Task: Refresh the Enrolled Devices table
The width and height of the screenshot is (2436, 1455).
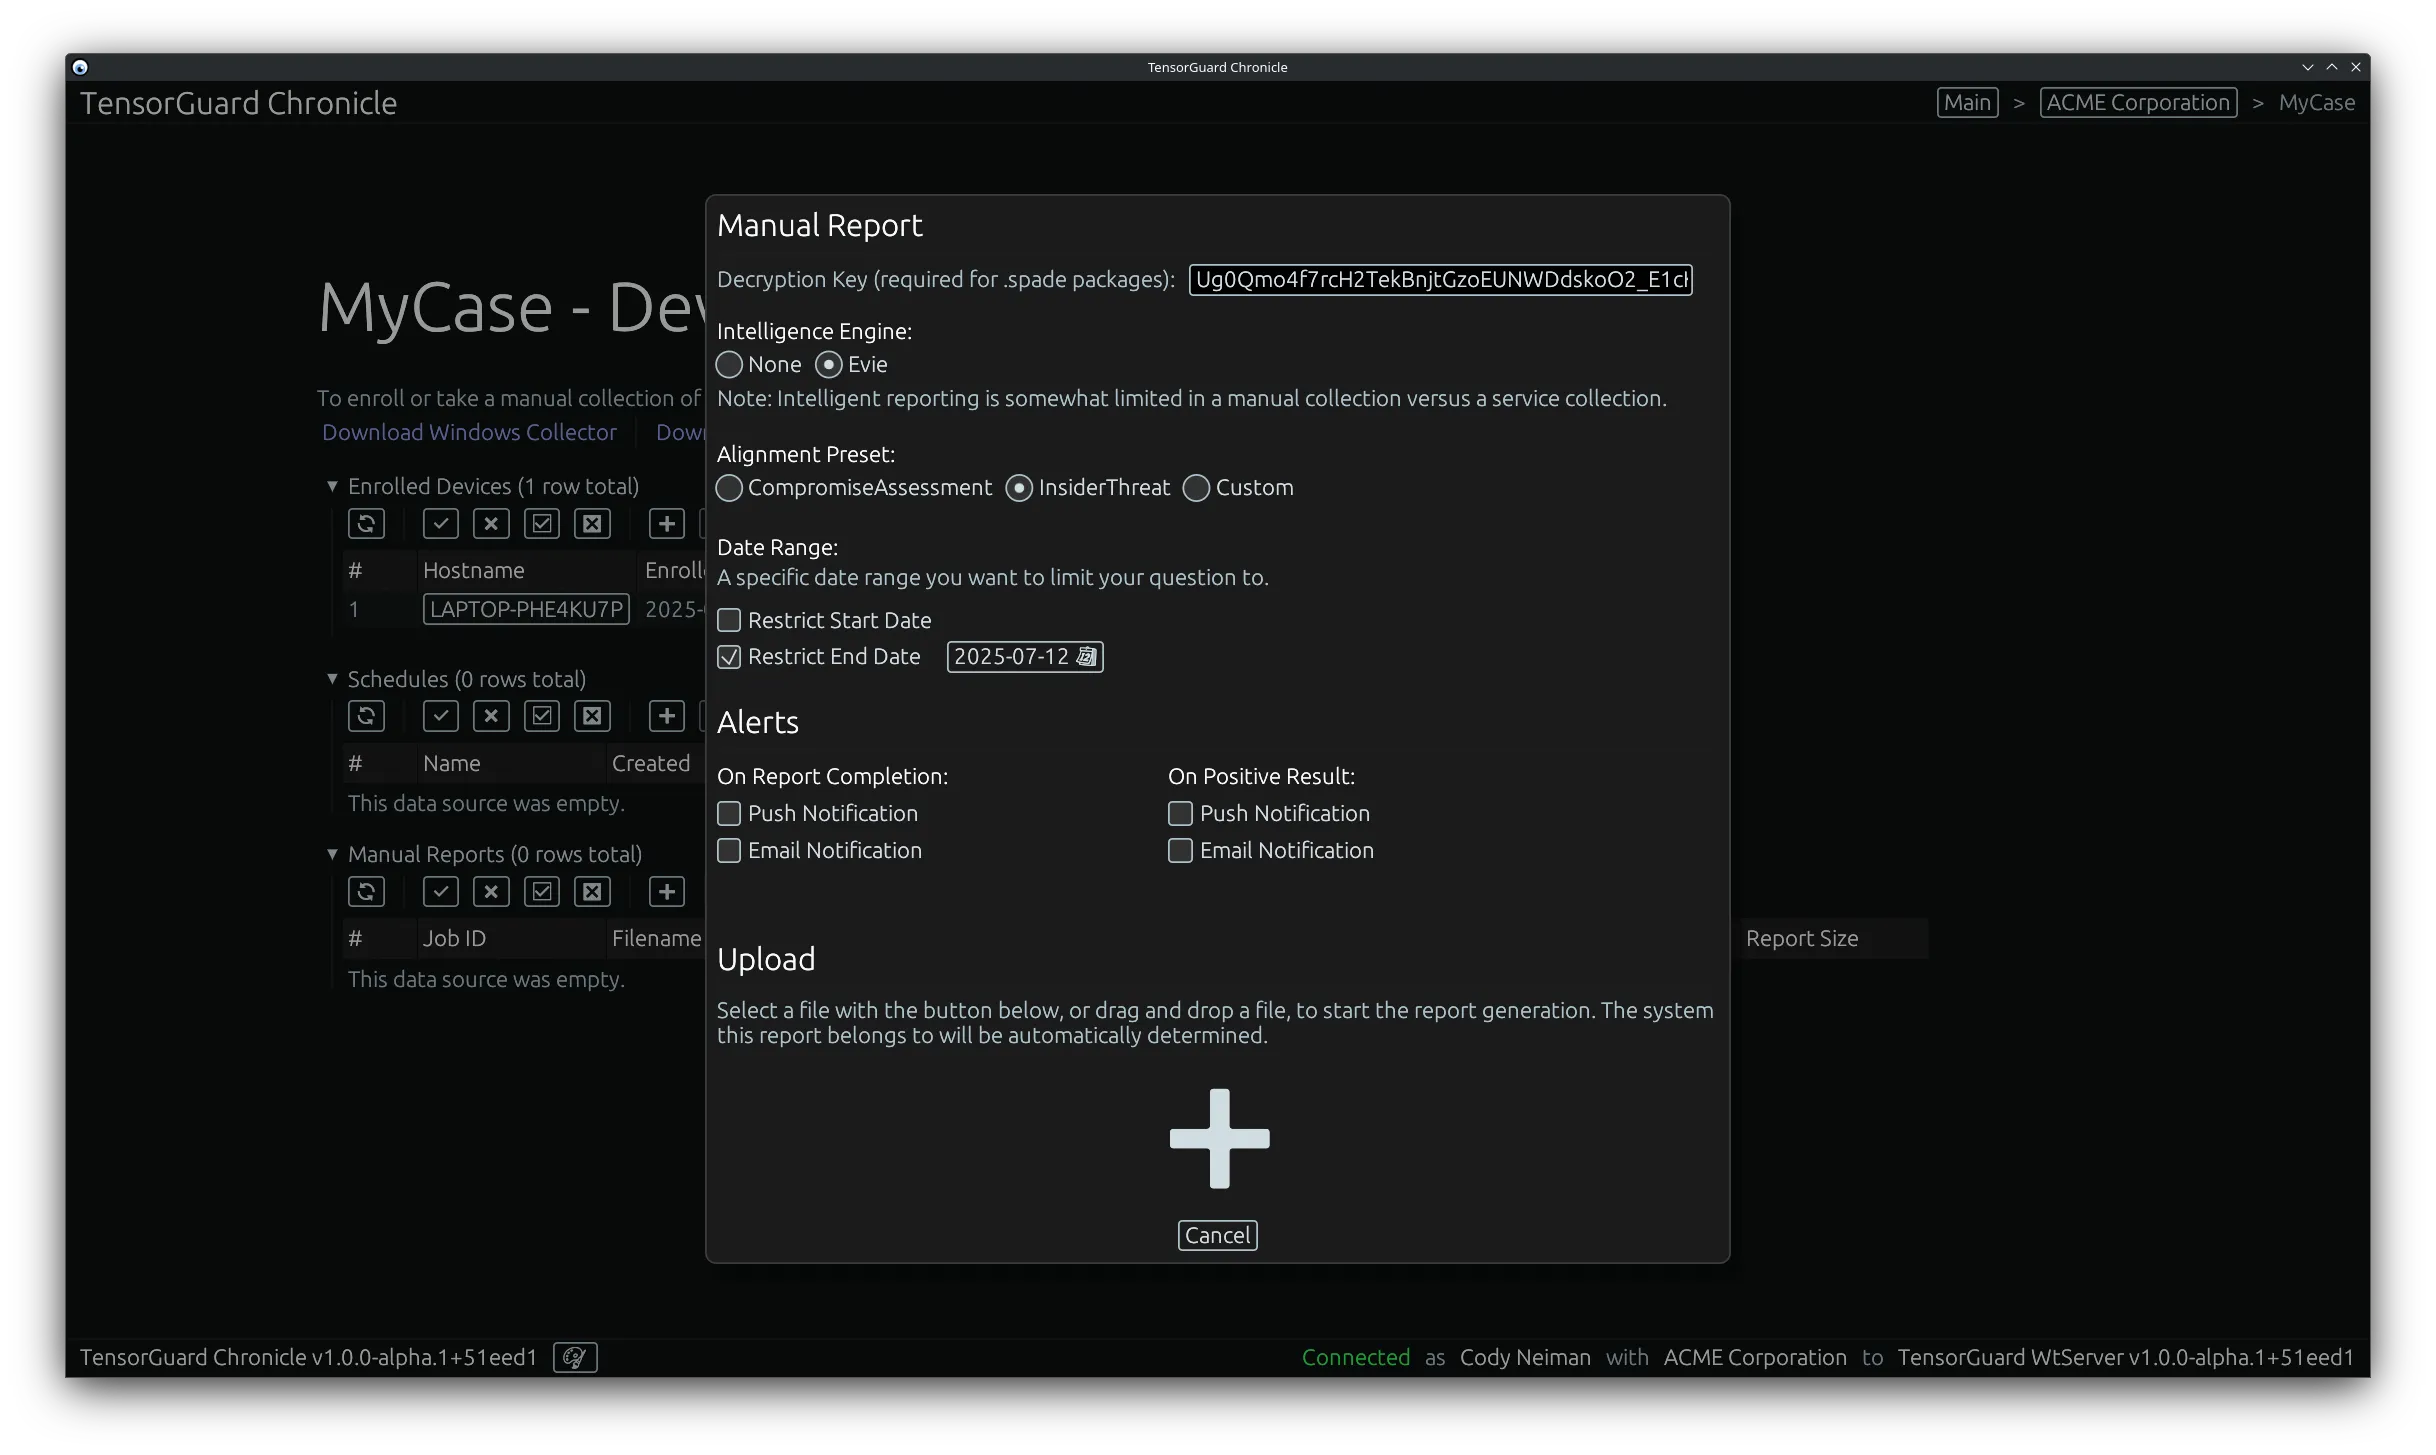Action: coord(366,523)
